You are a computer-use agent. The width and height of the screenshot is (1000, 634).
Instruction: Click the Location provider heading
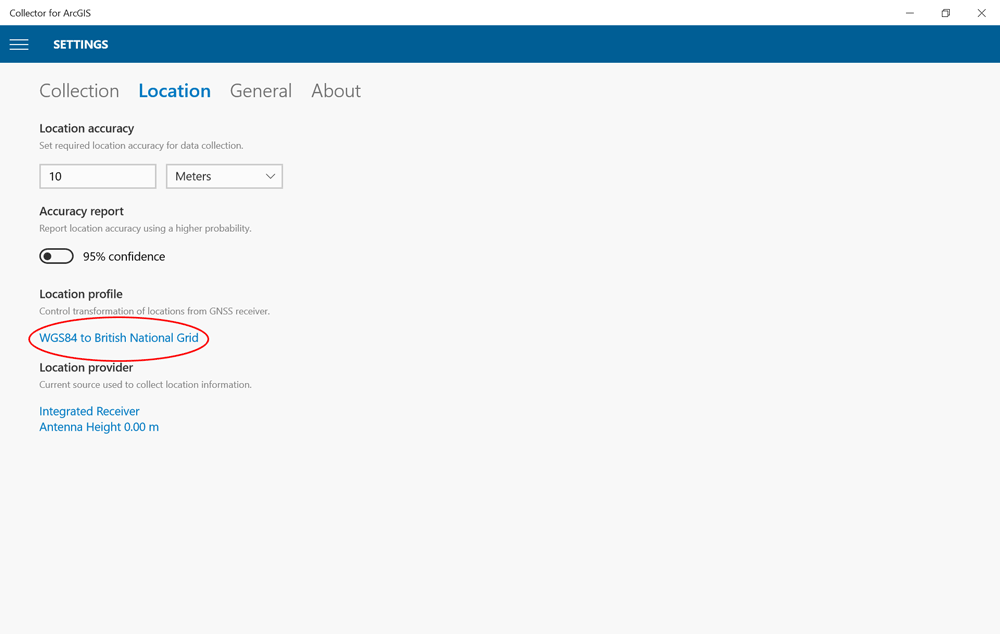[x=86, y=367]
